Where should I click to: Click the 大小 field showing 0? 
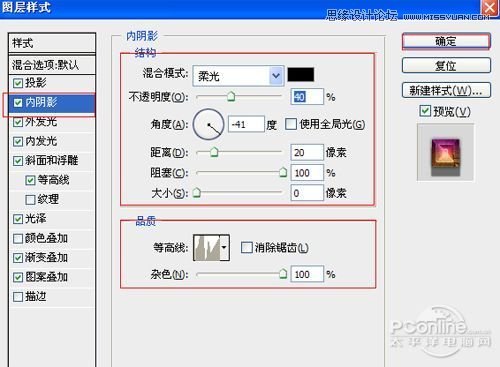point(307,193)
